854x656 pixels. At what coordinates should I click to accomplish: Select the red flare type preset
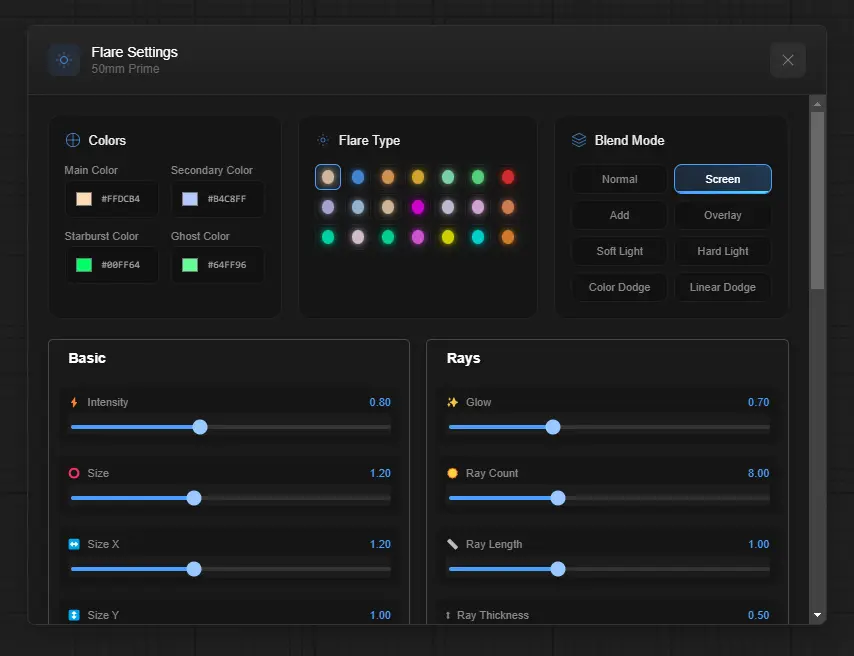click(508, 177)
